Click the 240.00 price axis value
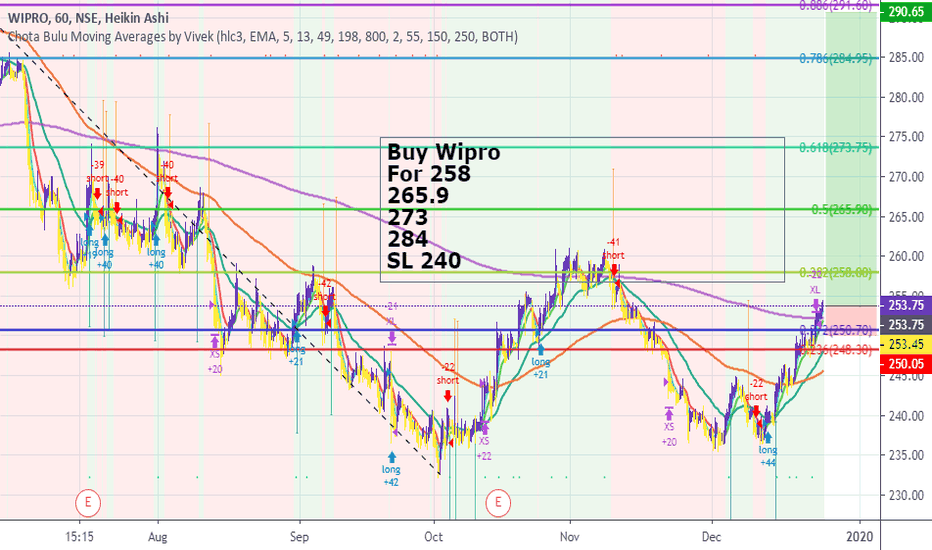Viewport: 932px width, 550px height. 906,416
